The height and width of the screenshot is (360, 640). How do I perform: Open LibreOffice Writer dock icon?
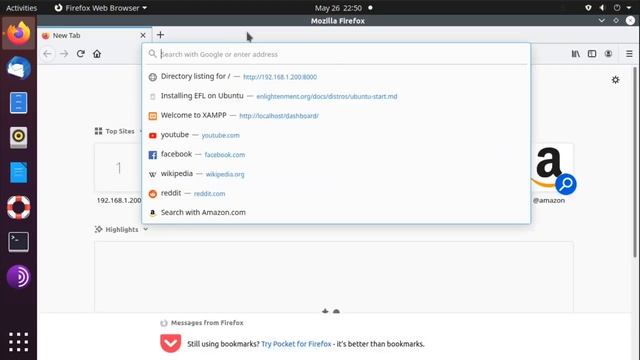coord(18,172)
